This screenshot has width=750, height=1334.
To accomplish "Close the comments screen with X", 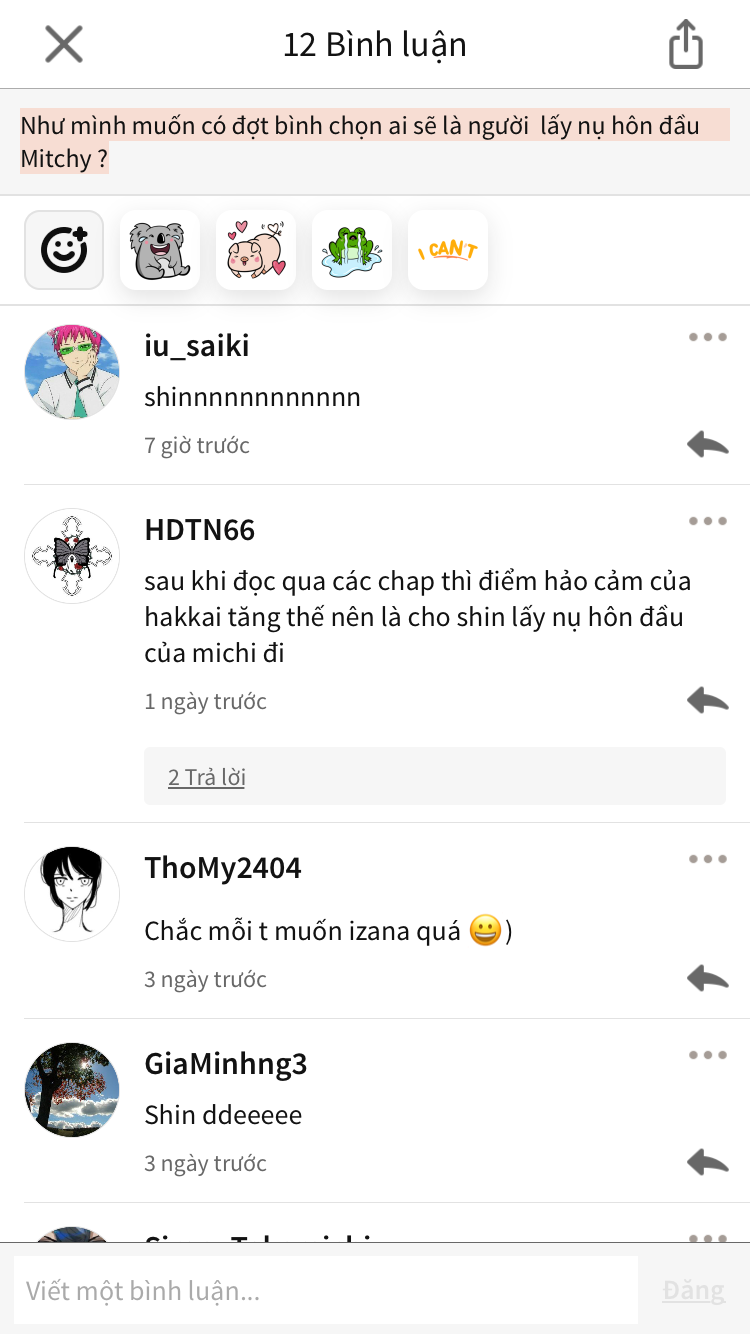I will coord(64,44).
